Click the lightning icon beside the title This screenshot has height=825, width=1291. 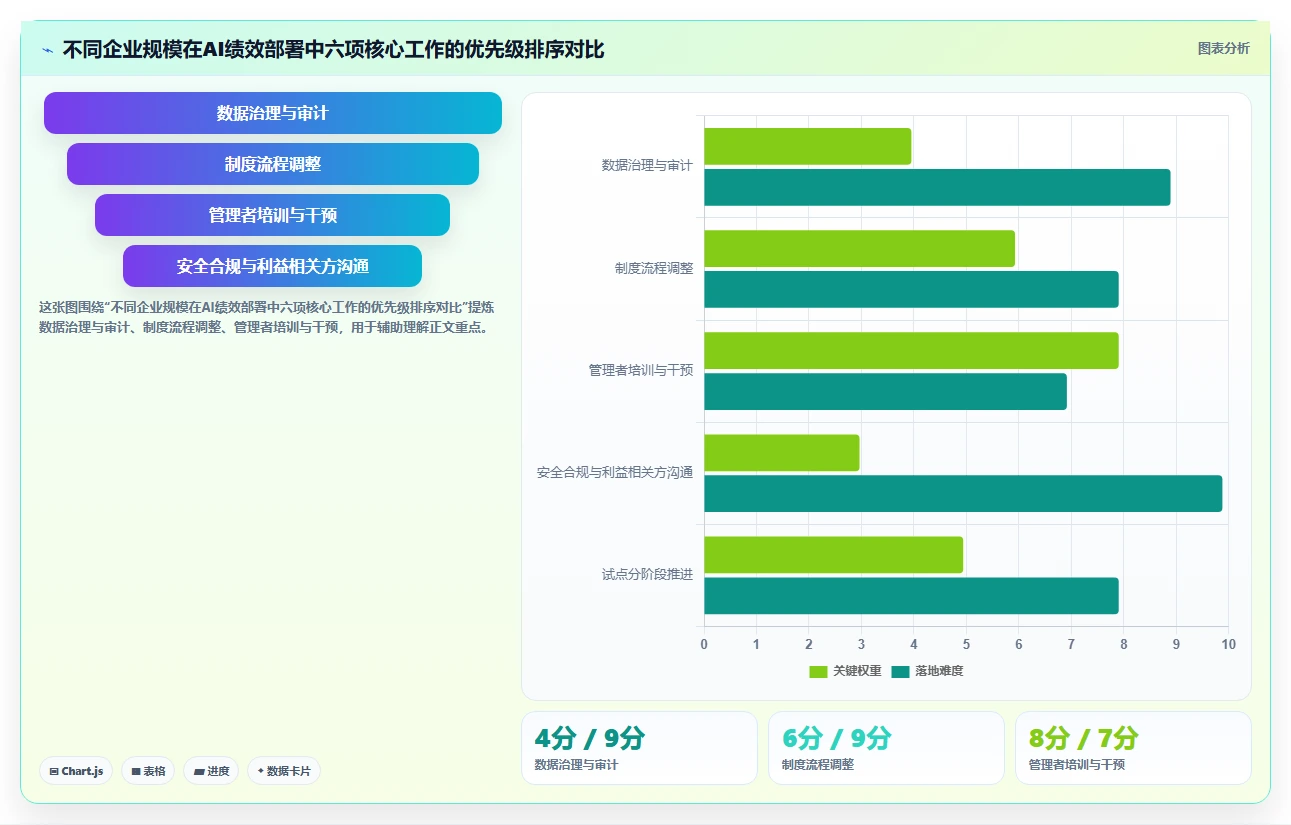click(48, 49)
